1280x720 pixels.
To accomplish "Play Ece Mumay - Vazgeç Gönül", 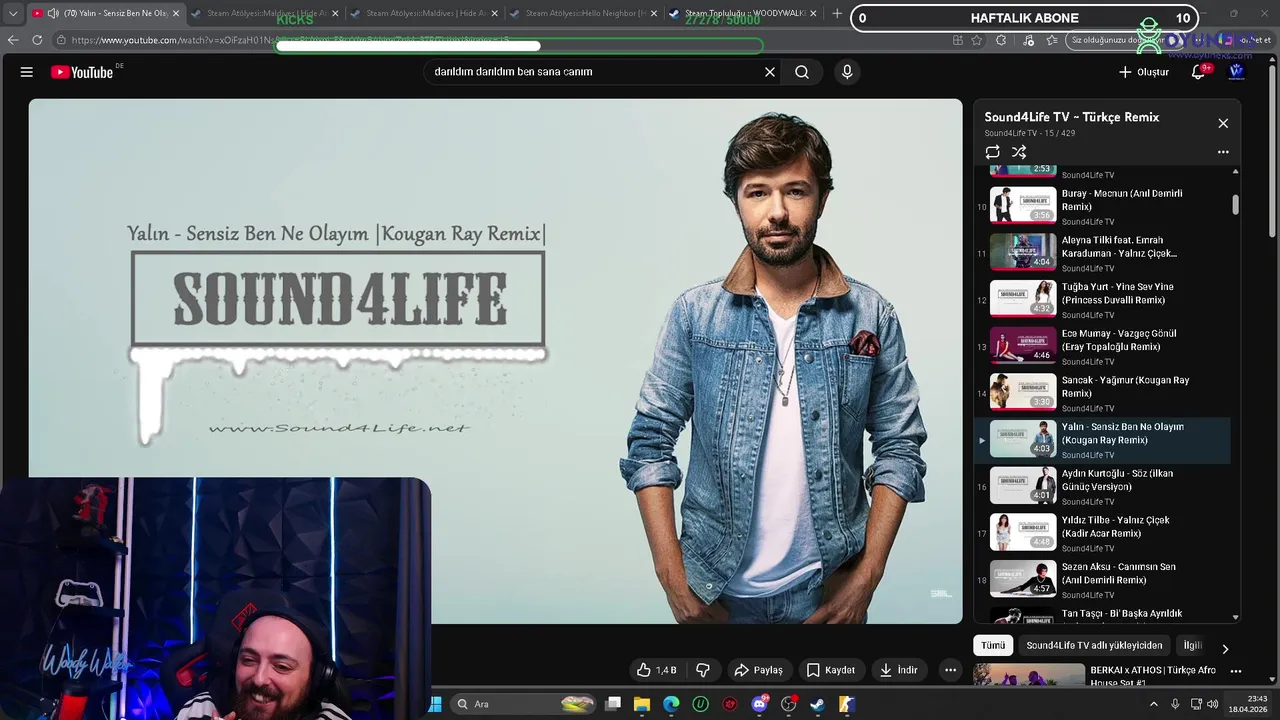I will coord(1102,346).
